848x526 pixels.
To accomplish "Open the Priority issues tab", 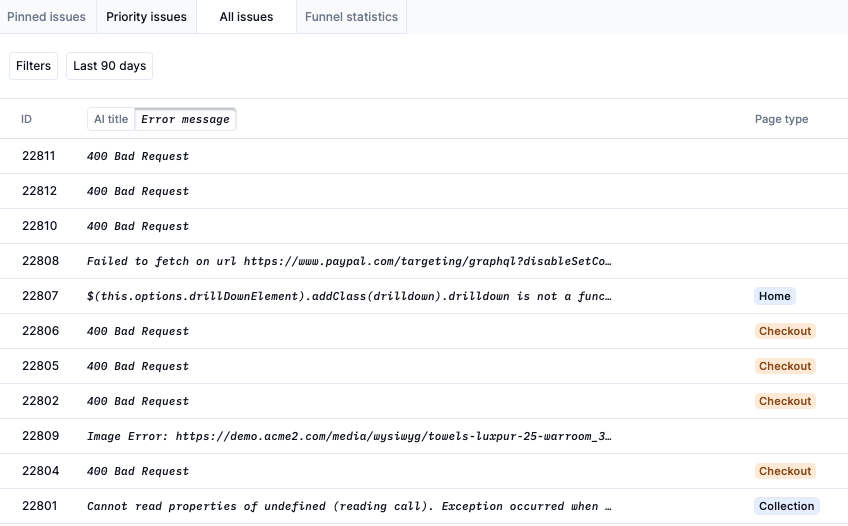I will pyautogui.click(x=146, y=17).
